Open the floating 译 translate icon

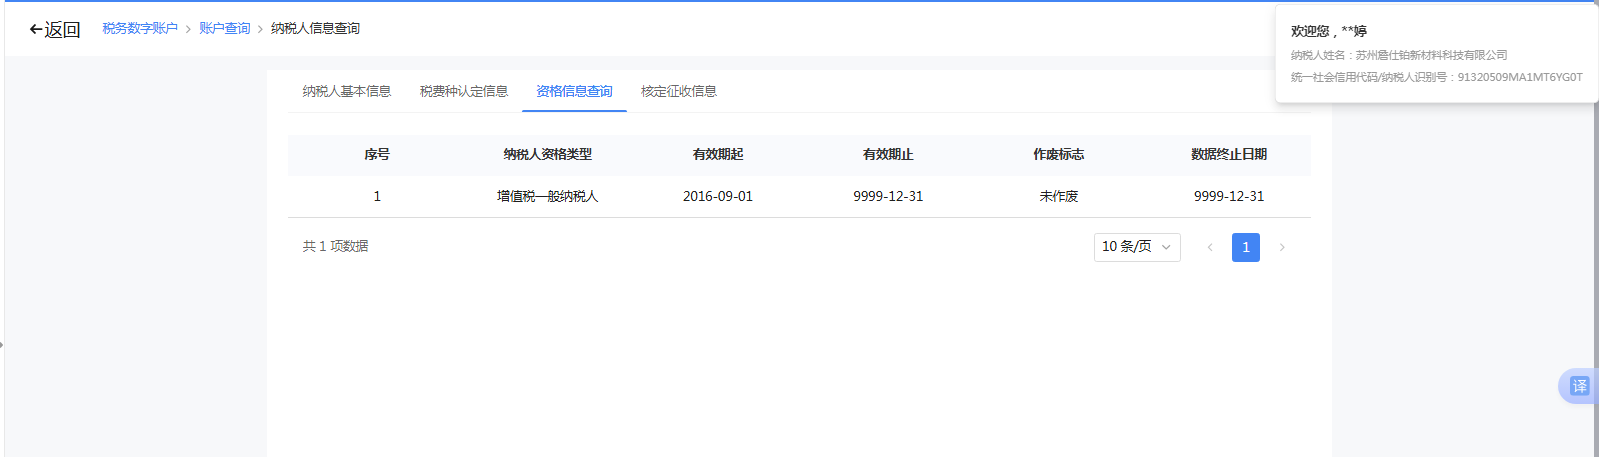pyautogui.click(x=1579, y=386)
